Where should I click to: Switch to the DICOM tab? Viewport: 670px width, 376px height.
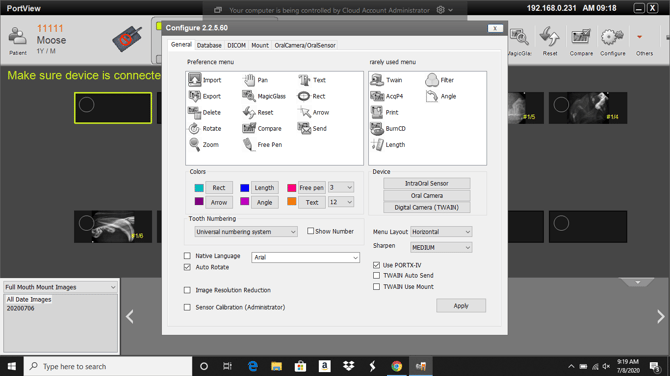pos(236,45)
